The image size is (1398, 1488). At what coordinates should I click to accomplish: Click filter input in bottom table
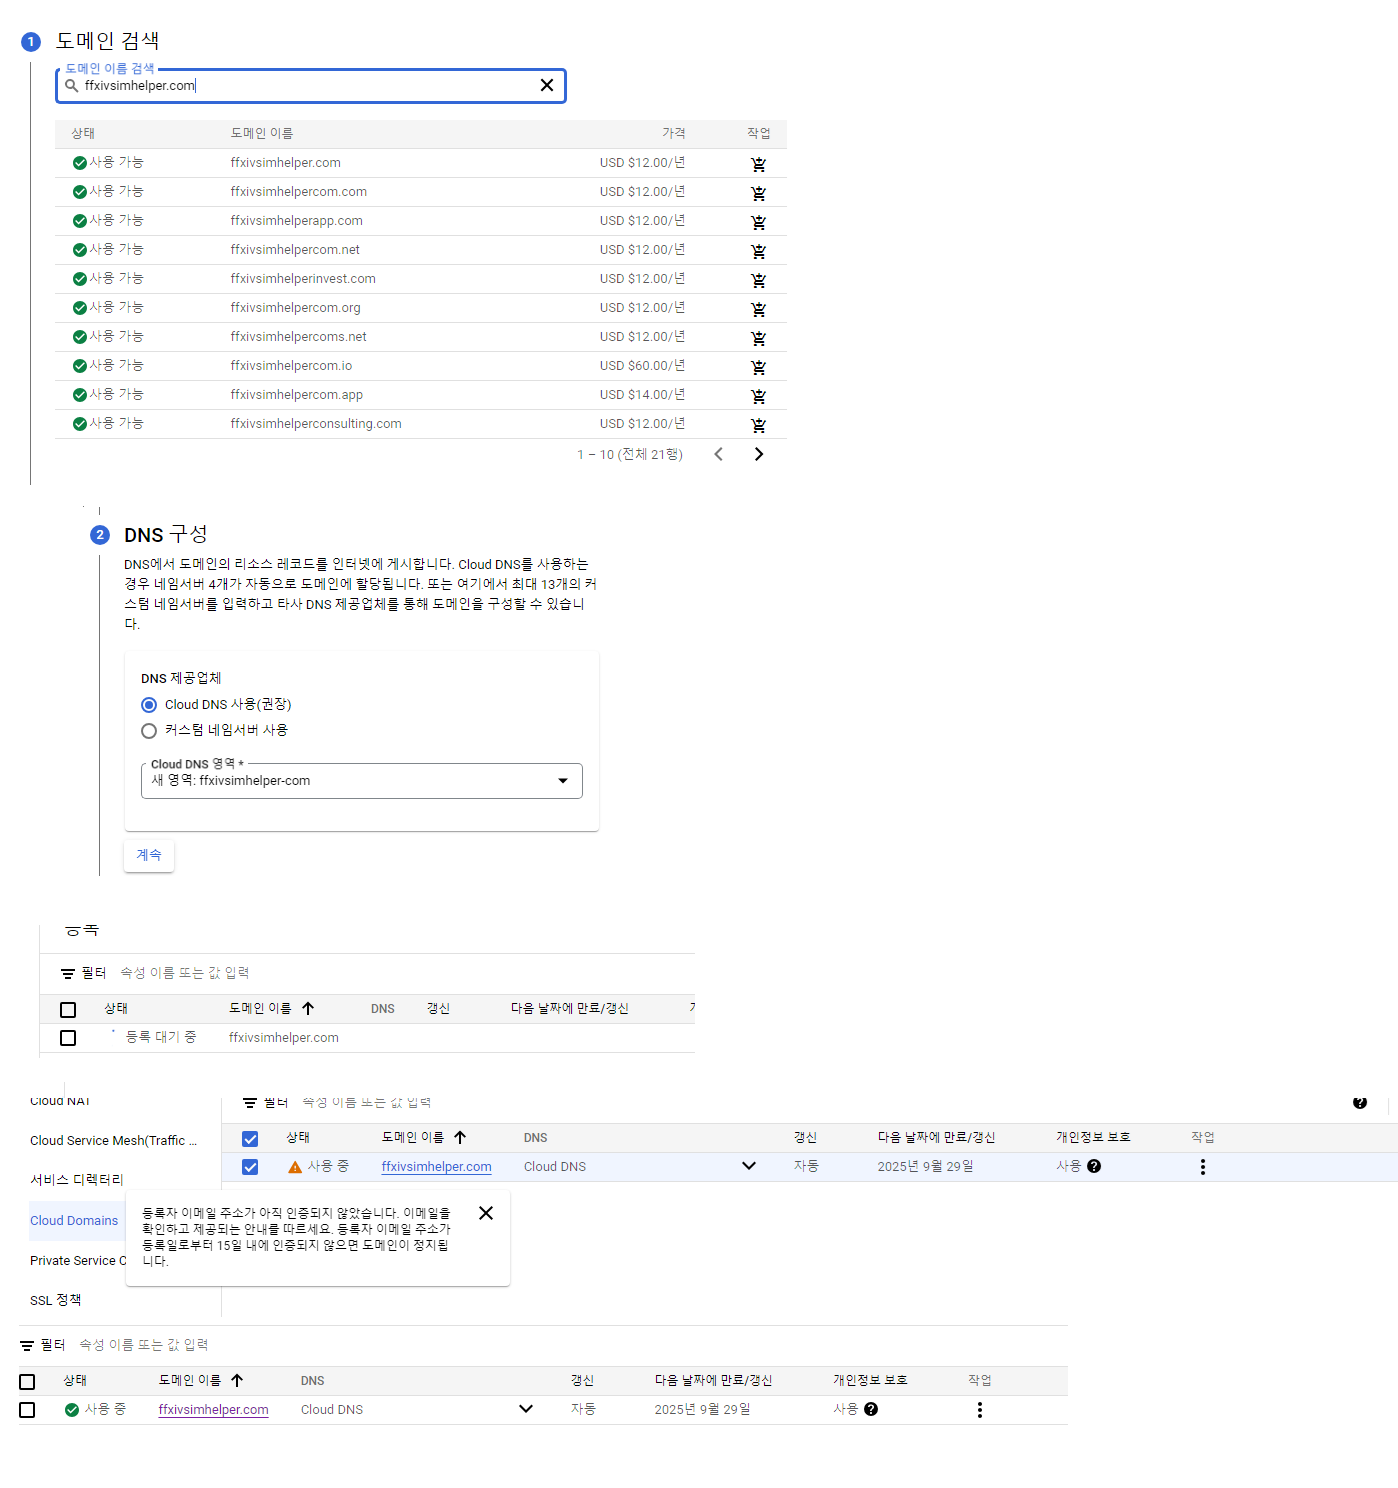tap(144, 1345)
